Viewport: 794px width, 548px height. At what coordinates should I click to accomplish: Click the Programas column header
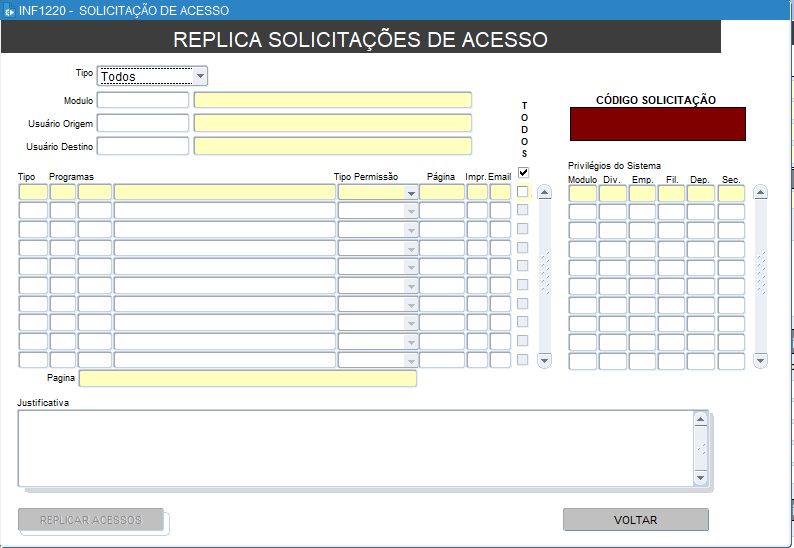[71, 177]
